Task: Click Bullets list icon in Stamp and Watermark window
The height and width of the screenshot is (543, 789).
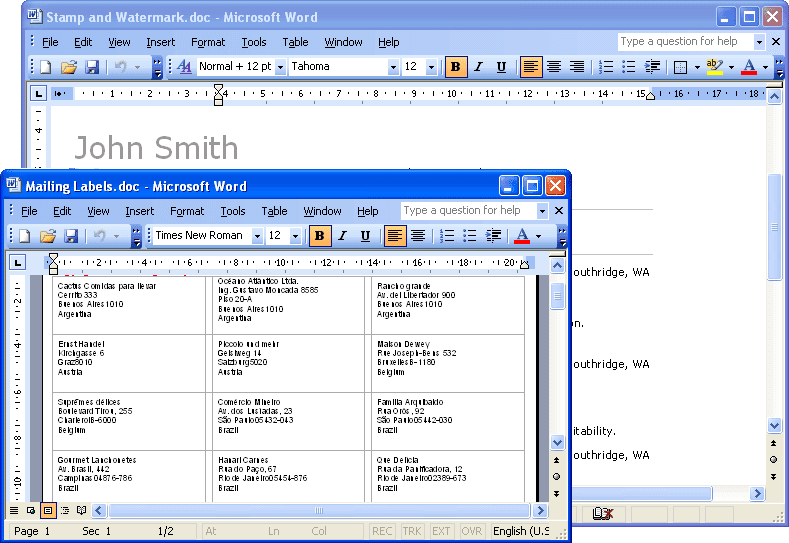Action: (629, 67)
